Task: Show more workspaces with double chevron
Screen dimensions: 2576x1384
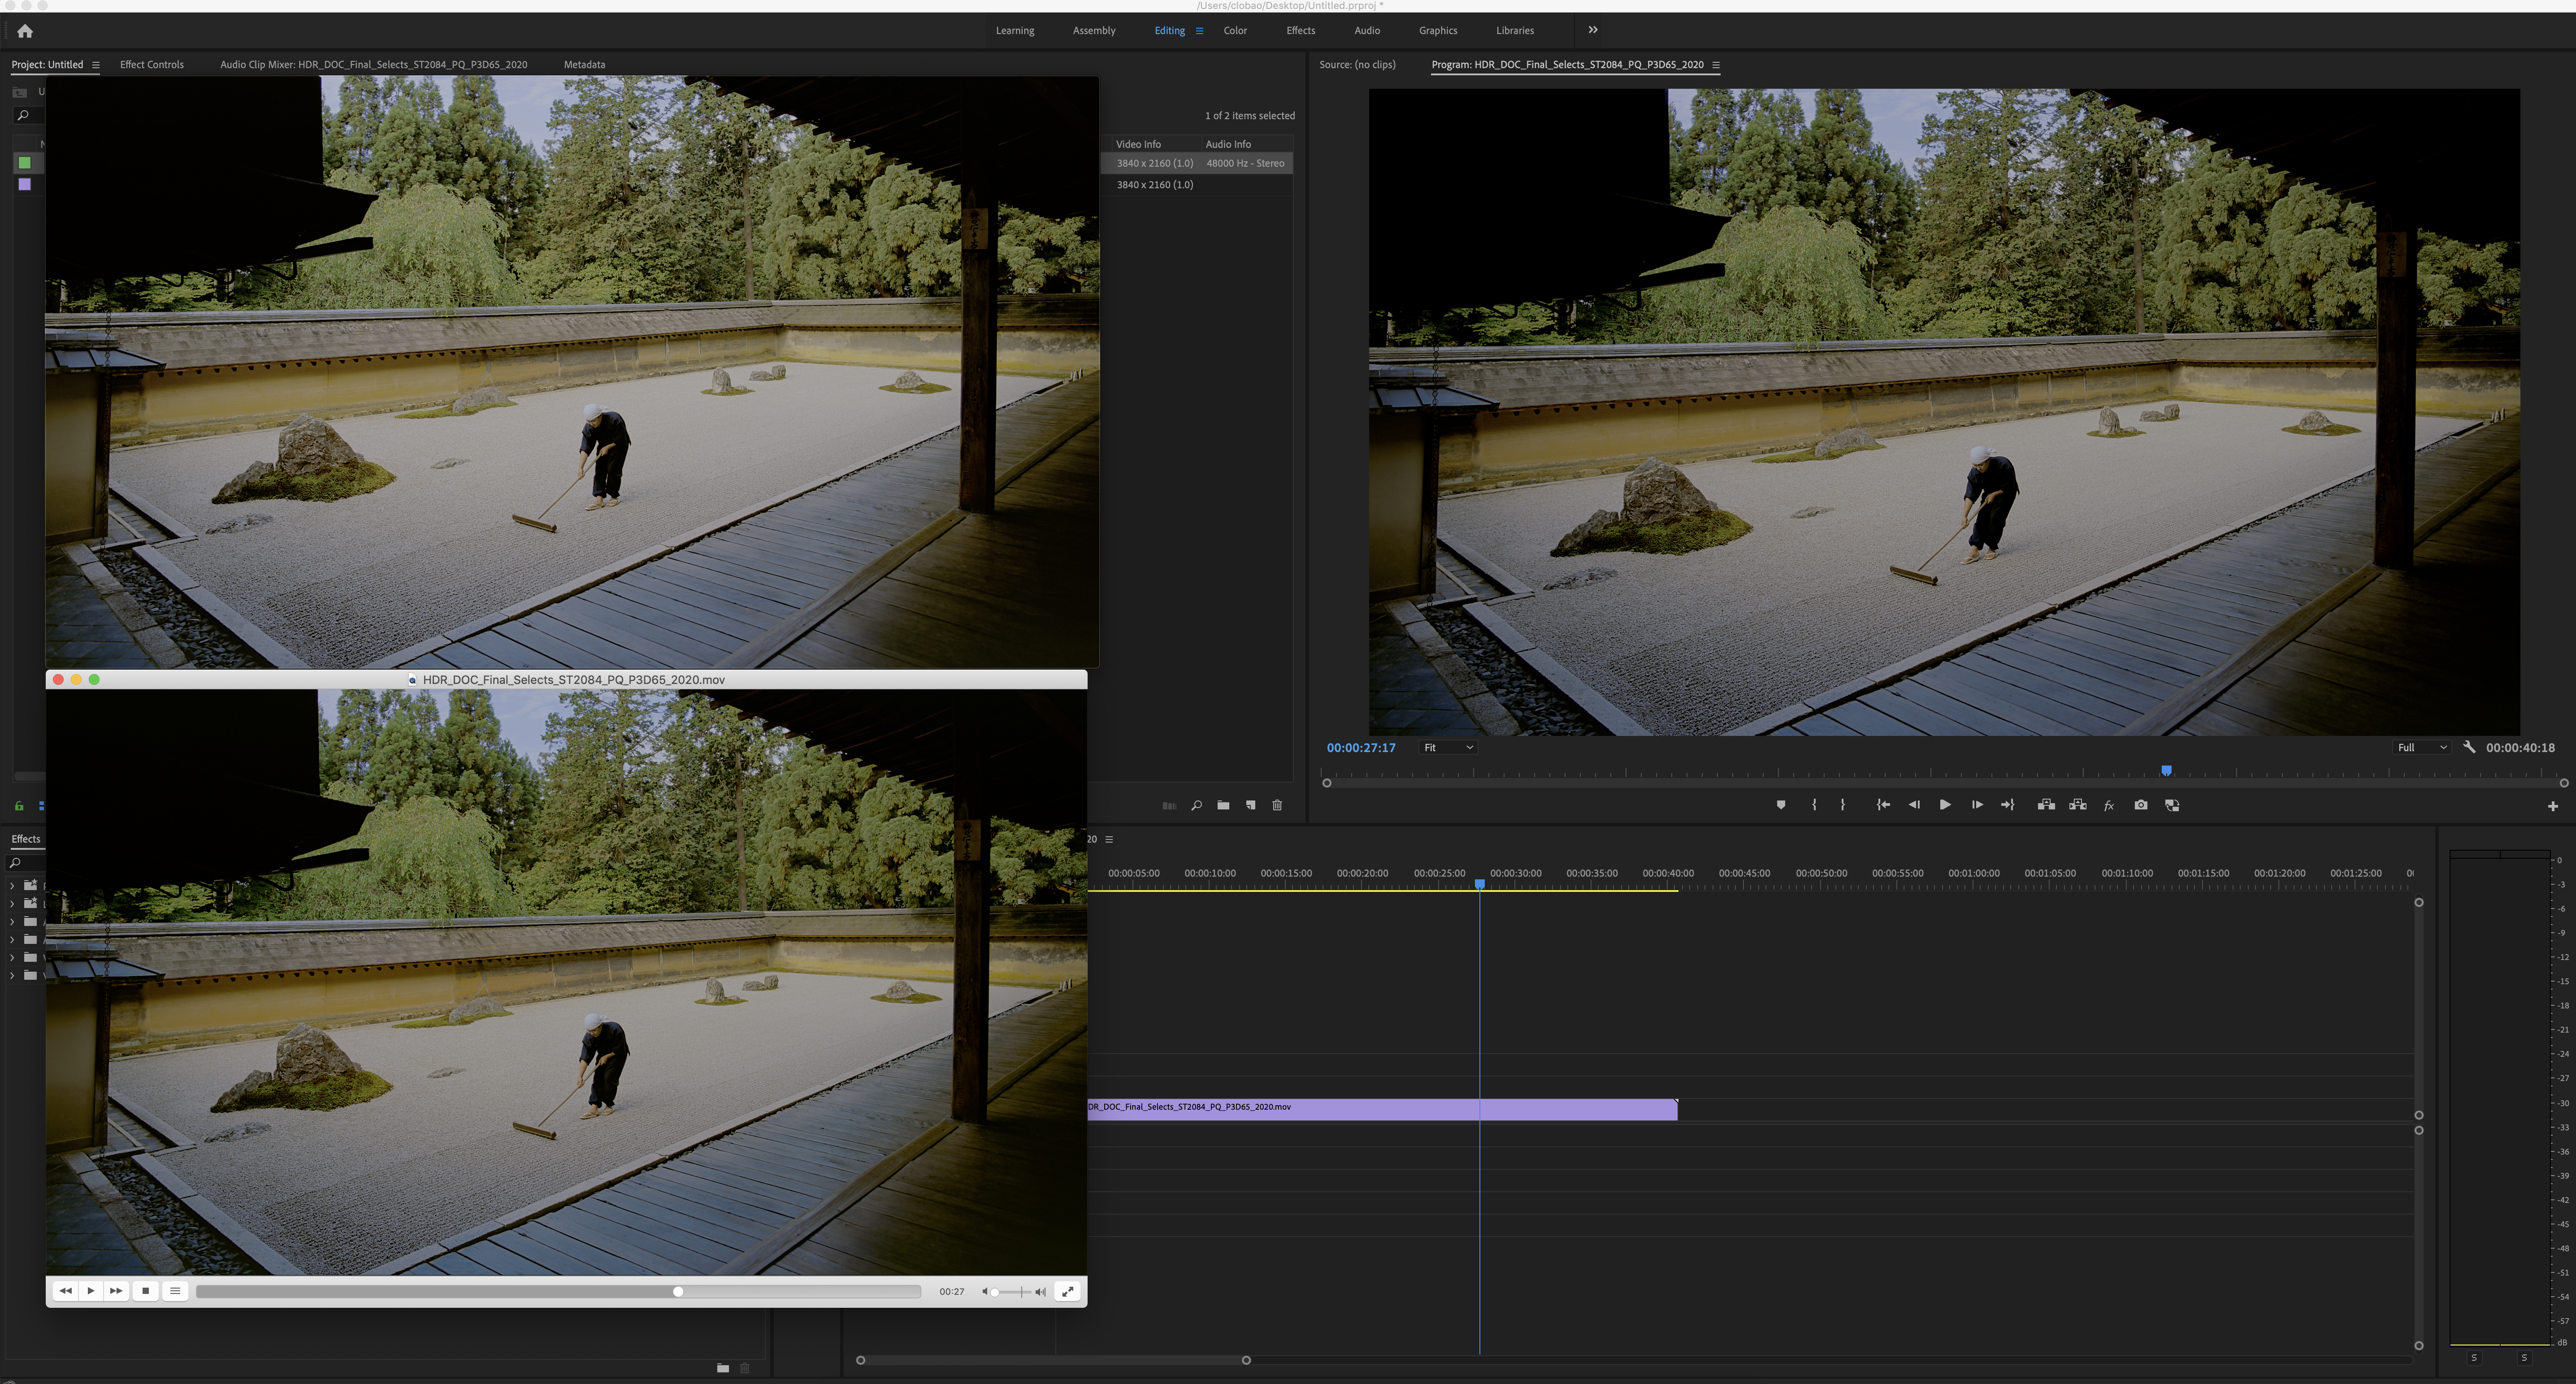Action: [x=1593, y=30]
